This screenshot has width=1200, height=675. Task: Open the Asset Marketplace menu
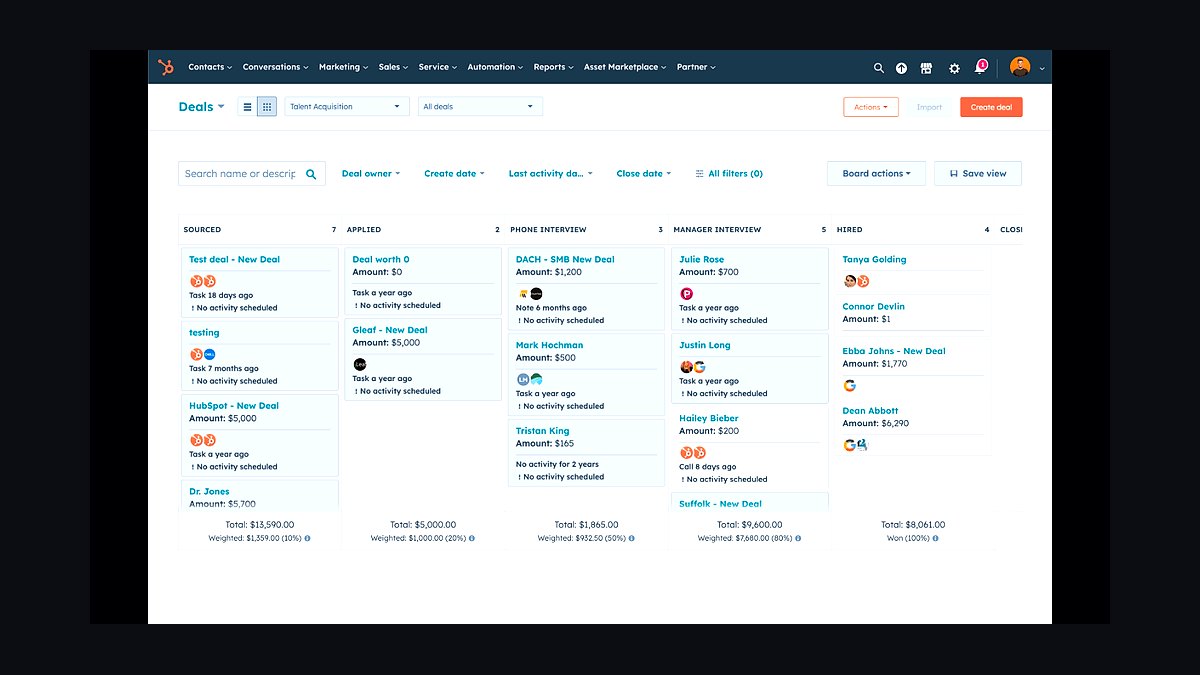coord(625,67)
